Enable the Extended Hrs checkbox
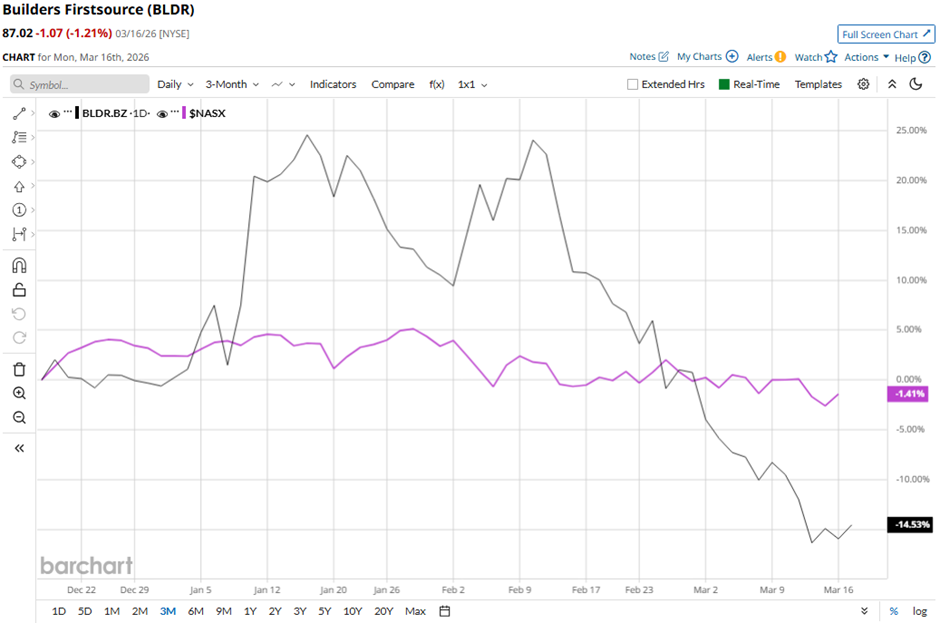 pos(632,85)
